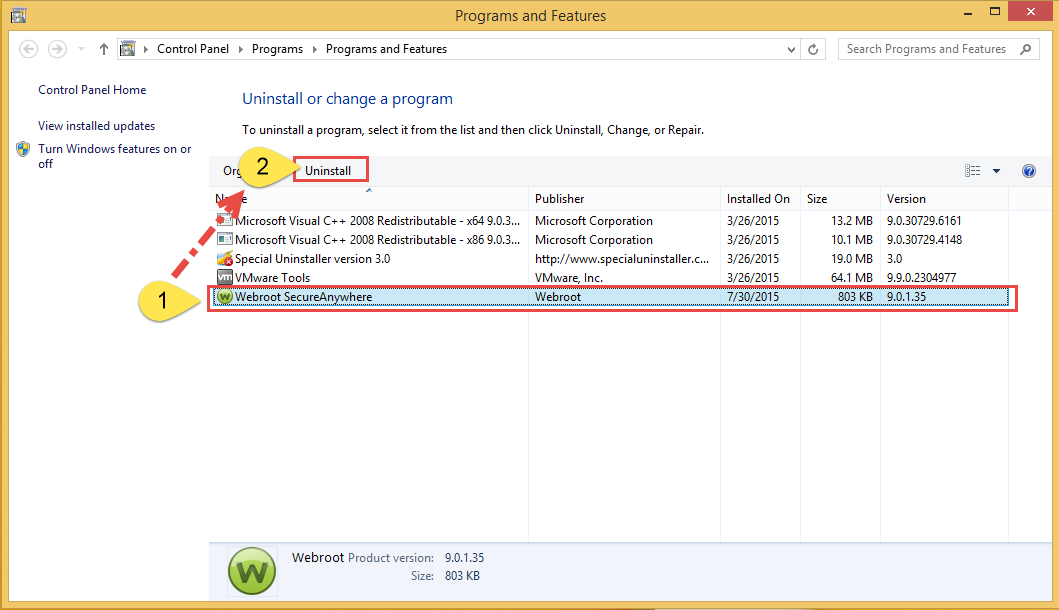Click version cell 9.0.30729.4148
This screenshot has width=1059, height=610.
click(x=924, y=240)
